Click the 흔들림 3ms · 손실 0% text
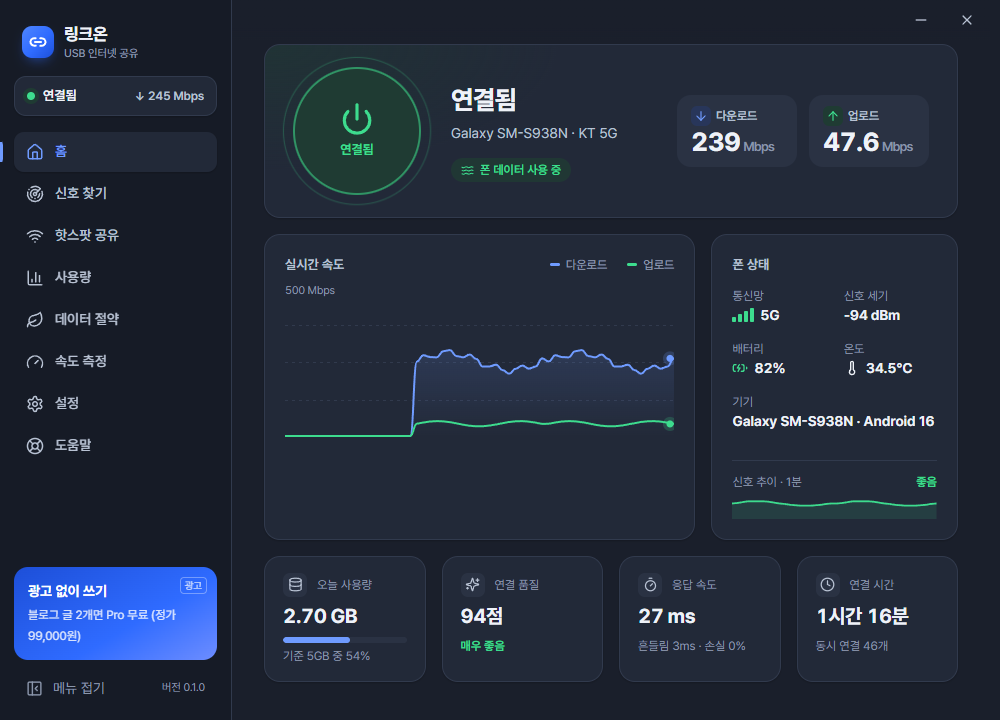This screenshot has height=720, width=1000. [691, 646]
